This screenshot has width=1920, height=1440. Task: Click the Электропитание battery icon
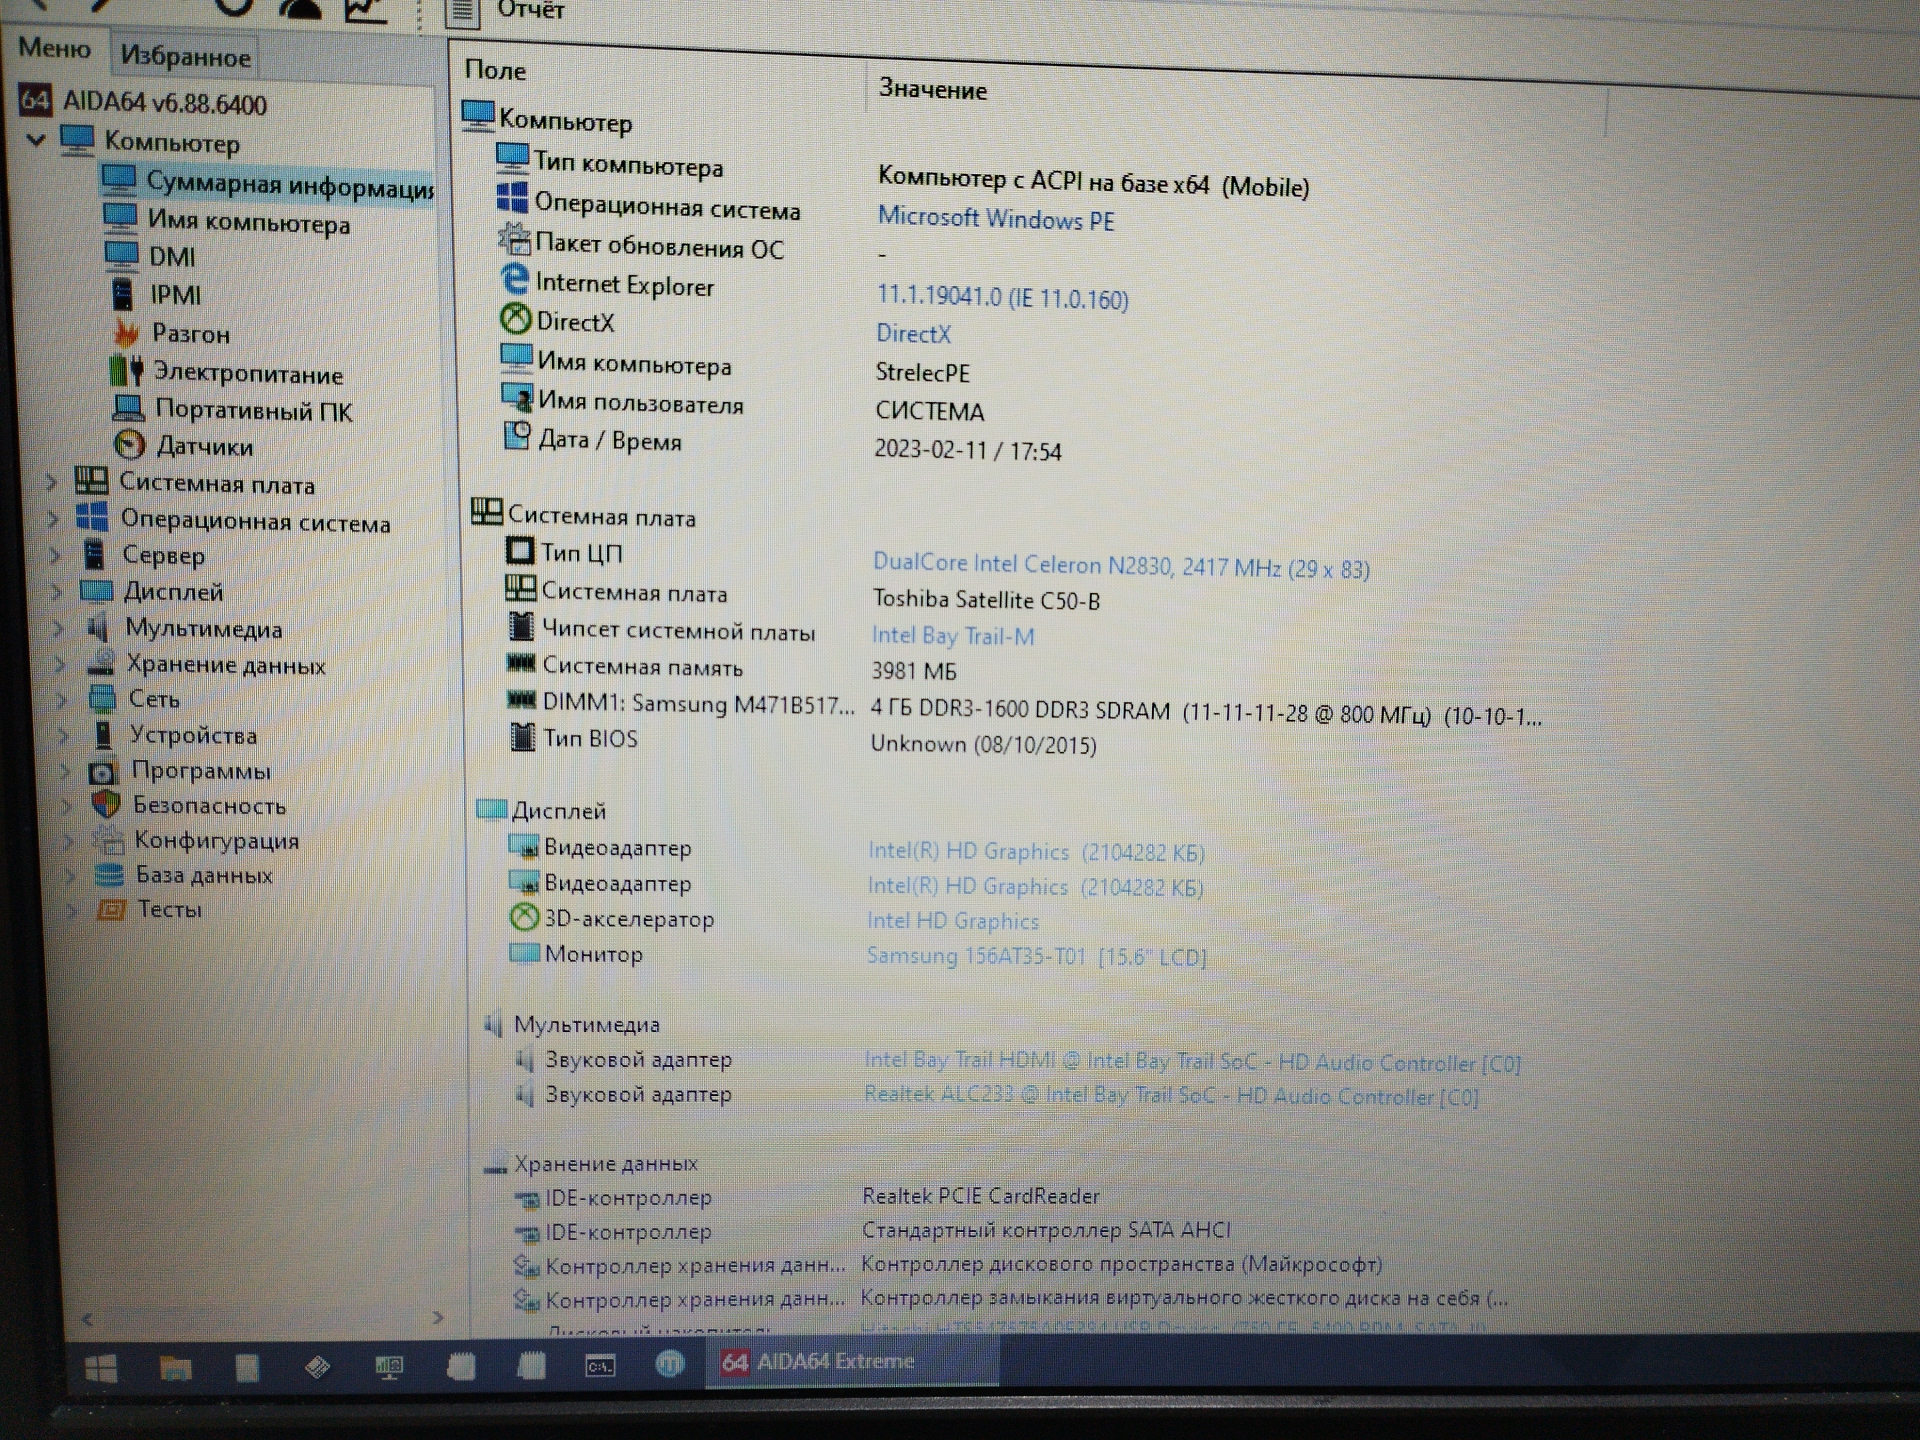126,371
